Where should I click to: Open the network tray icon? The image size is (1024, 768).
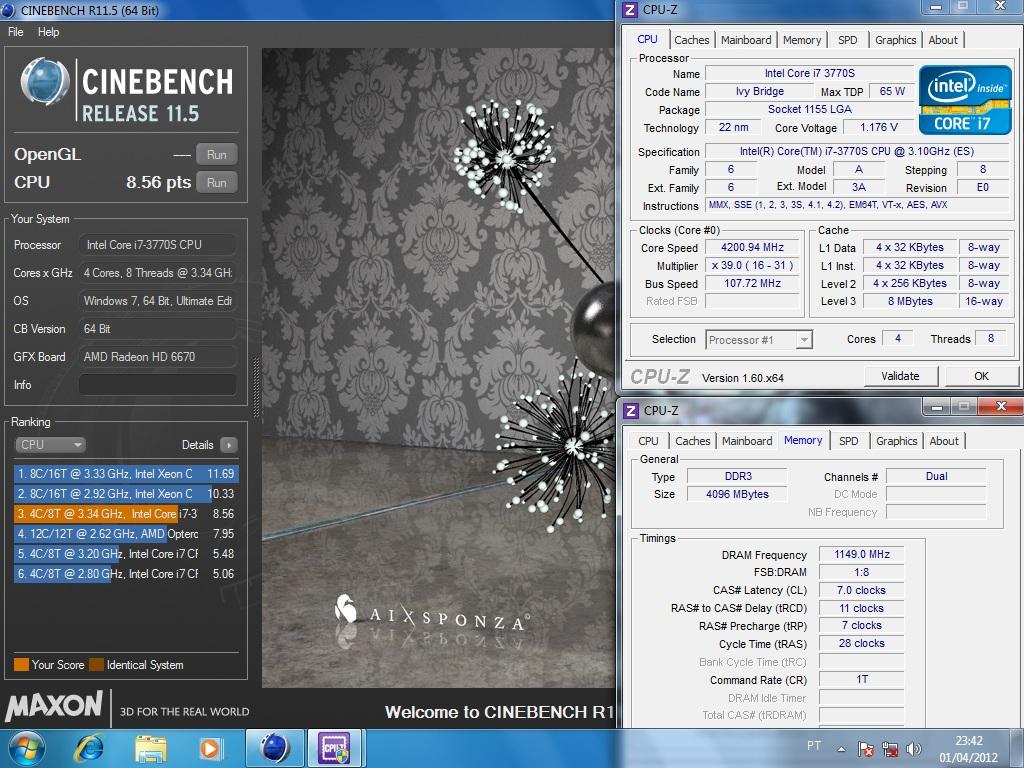(889, 749)
